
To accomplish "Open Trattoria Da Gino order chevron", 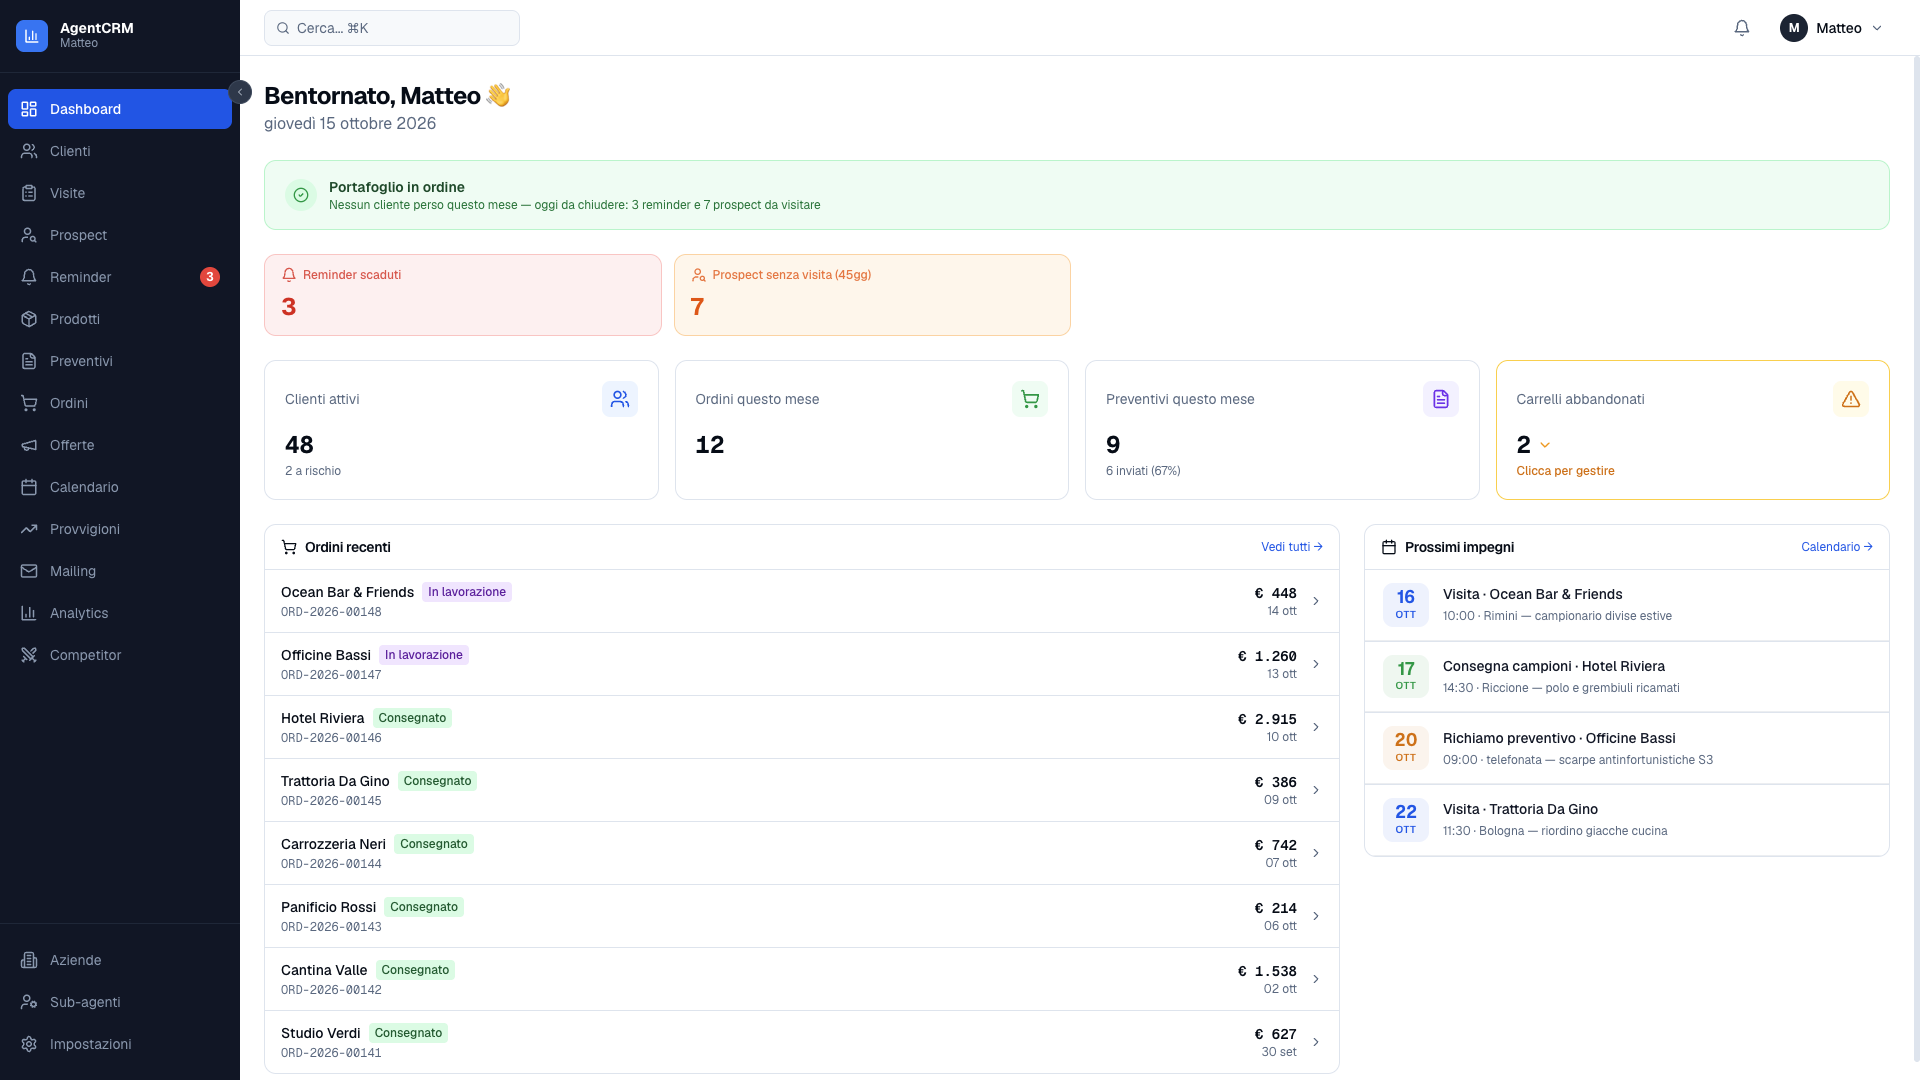I will click(x=1316, y=790).
